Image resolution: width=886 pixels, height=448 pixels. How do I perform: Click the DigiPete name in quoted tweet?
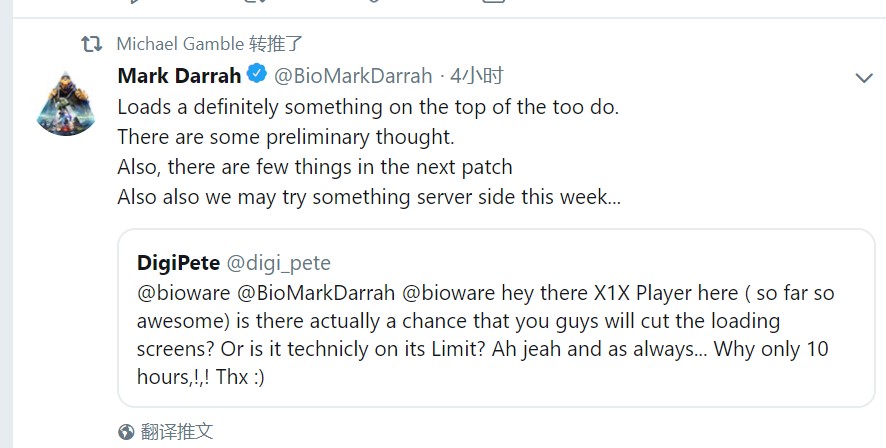pyautogui.click(x=178, y=263)
